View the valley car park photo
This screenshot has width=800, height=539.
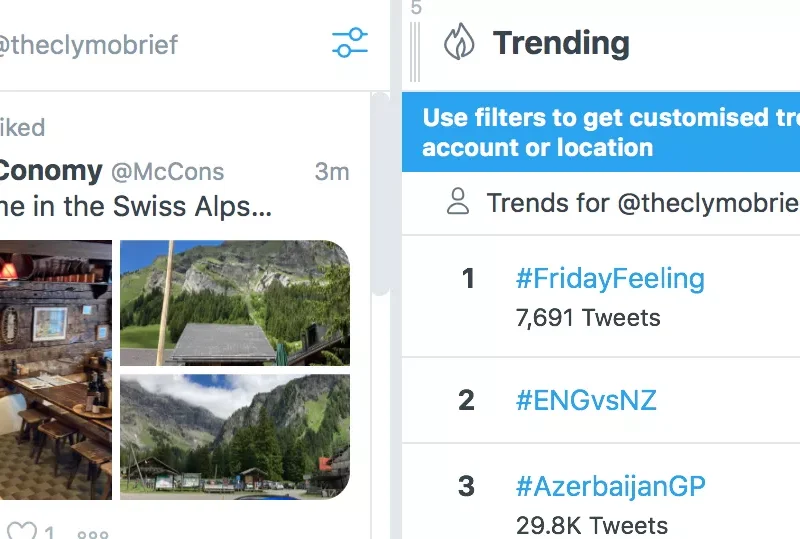235,435
